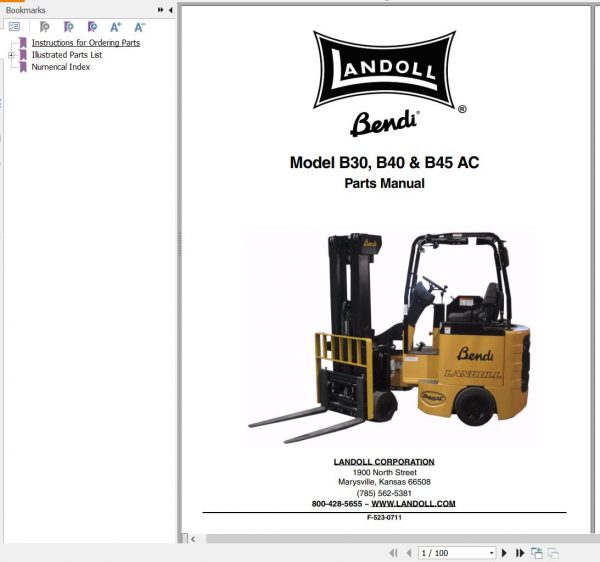Click the Landoll logo at page top

[385, 70]
